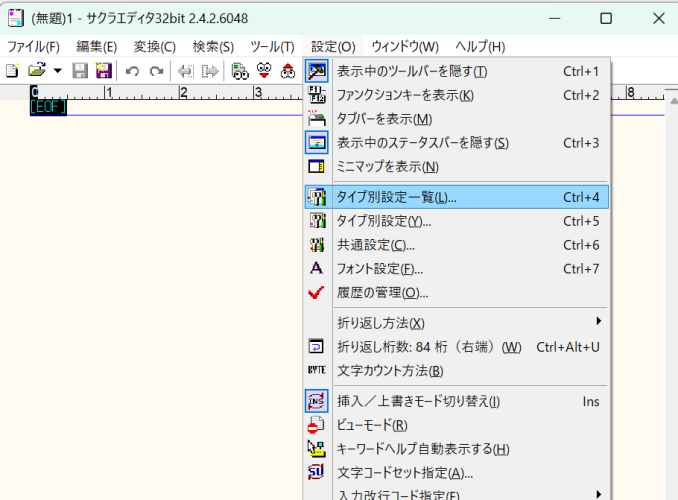The height and width of the screenshot is (500, 678).
Task: Select 折り返し桁数: 84 桁（右端）entry
Action: 457,347
